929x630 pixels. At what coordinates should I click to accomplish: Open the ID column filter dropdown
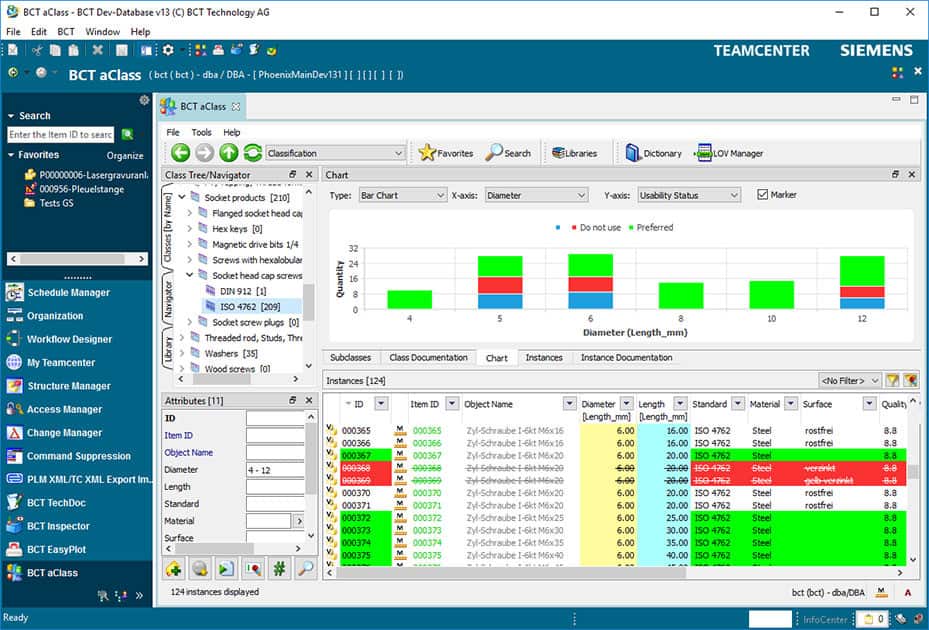point(381,404)
